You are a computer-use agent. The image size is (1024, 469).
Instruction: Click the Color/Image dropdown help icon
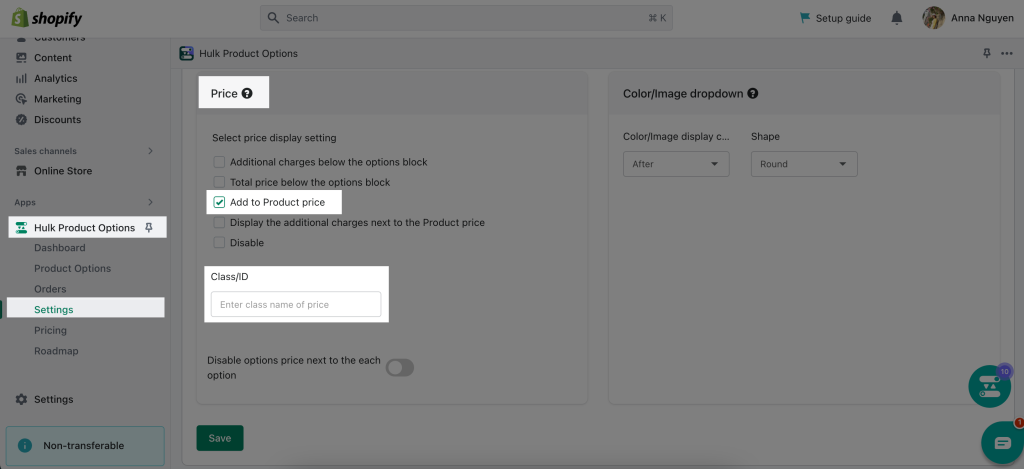752,93
